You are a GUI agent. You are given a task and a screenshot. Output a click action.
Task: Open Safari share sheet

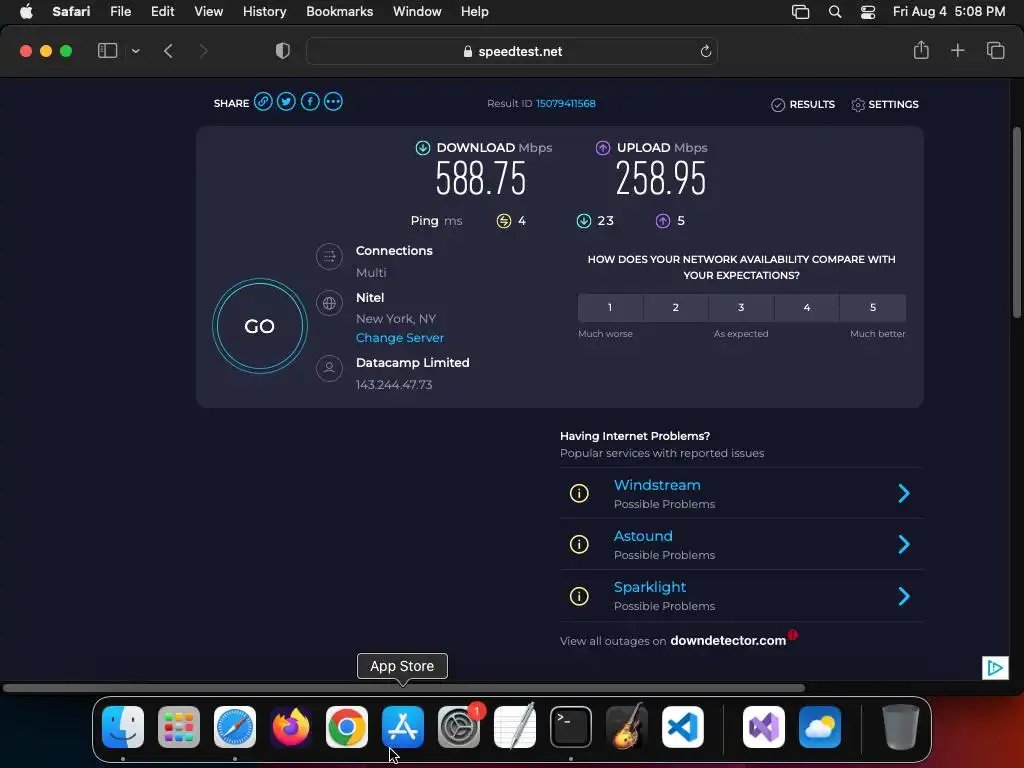921,50
